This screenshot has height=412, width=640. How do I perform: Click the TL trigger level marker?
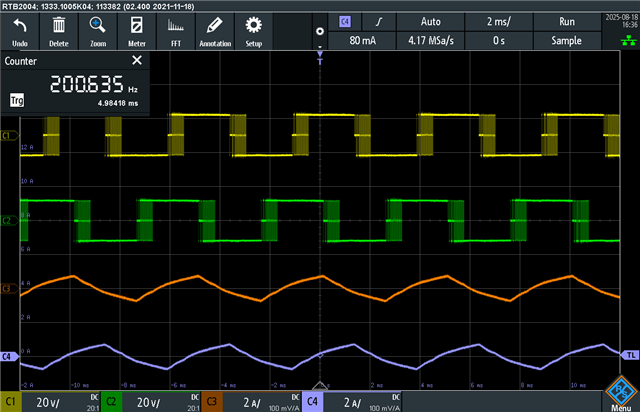click(x=630, y=355)
